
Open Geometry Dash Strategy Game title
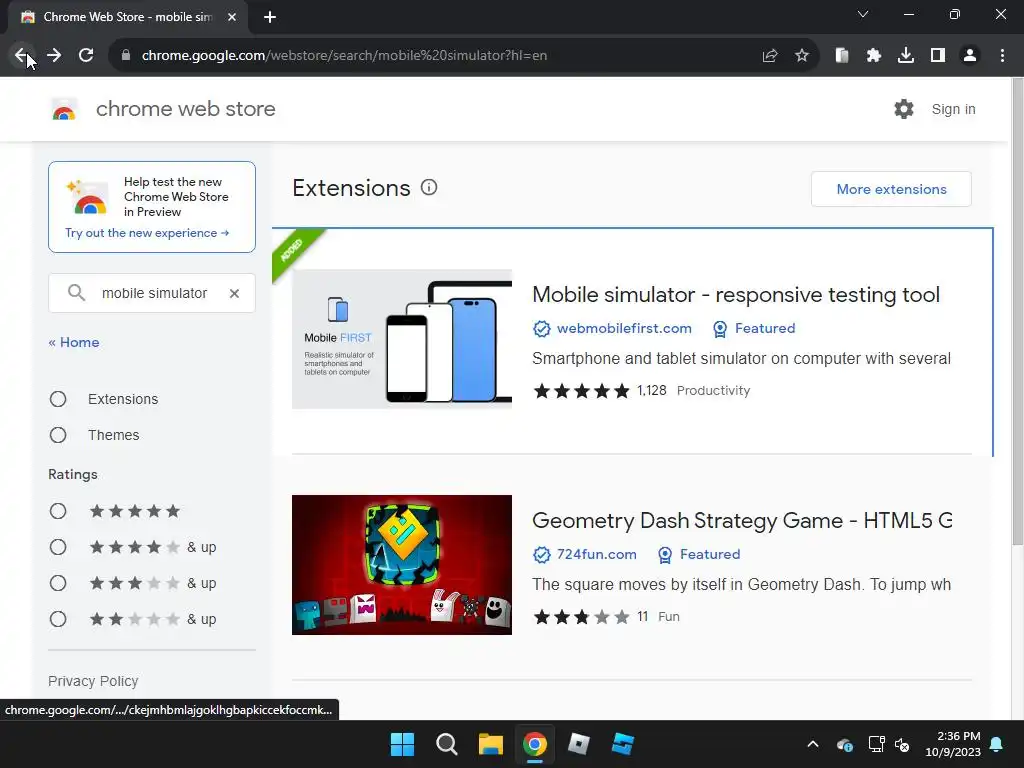(x=742, y=520)
